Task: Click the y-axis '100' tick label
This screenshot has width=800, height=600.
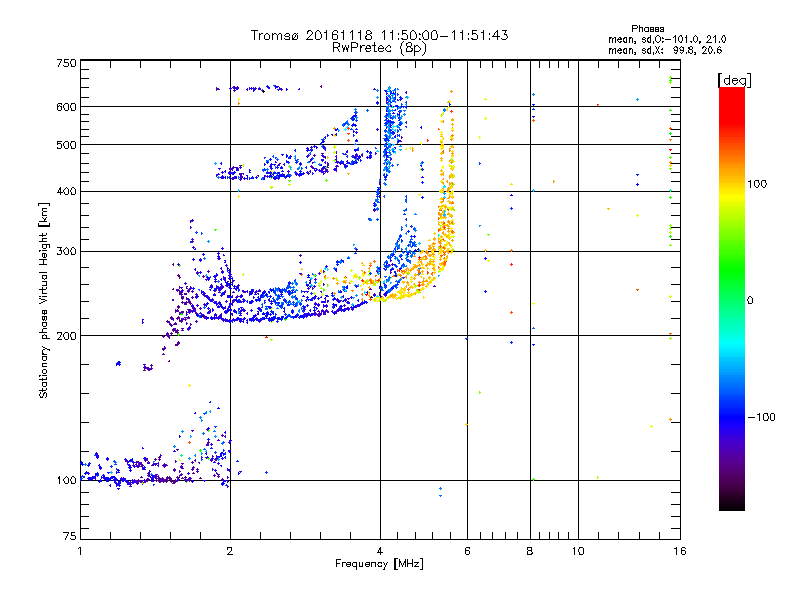Action: pyautogui.click(x=66, y=481)
